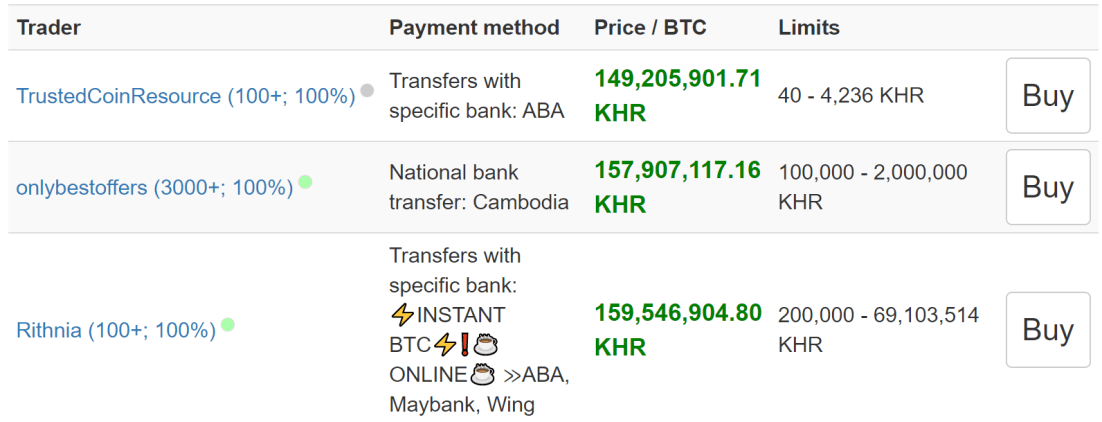
Task: Open onlybestoffers trader profile
Action: click(155, 188)
